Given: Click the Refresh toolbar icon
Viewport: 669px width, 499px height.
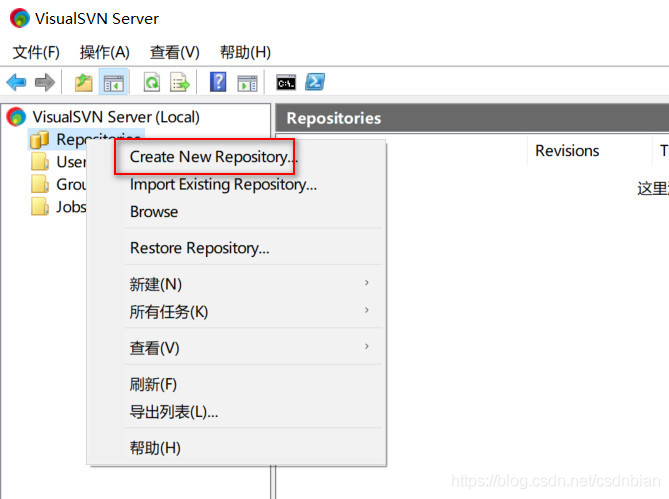Looking at the screenshot, I should click(151, 82).
